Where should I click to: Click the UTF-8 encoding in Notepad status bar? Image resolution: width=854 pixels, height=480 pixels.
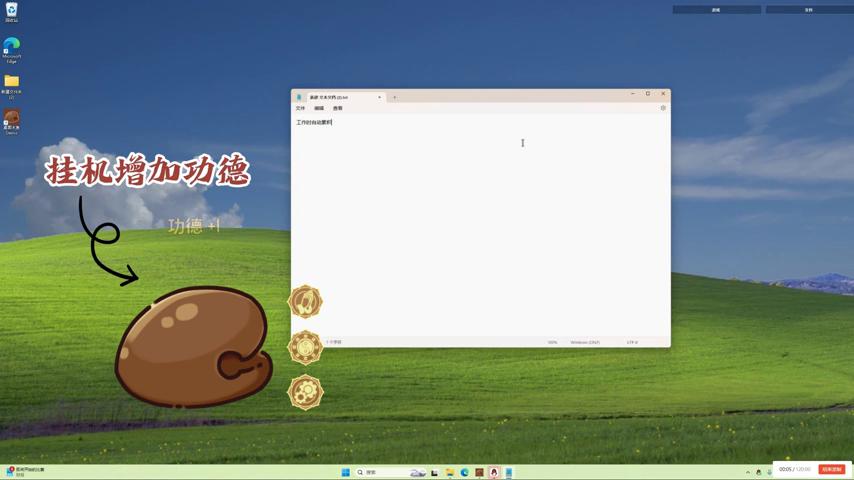632,342
